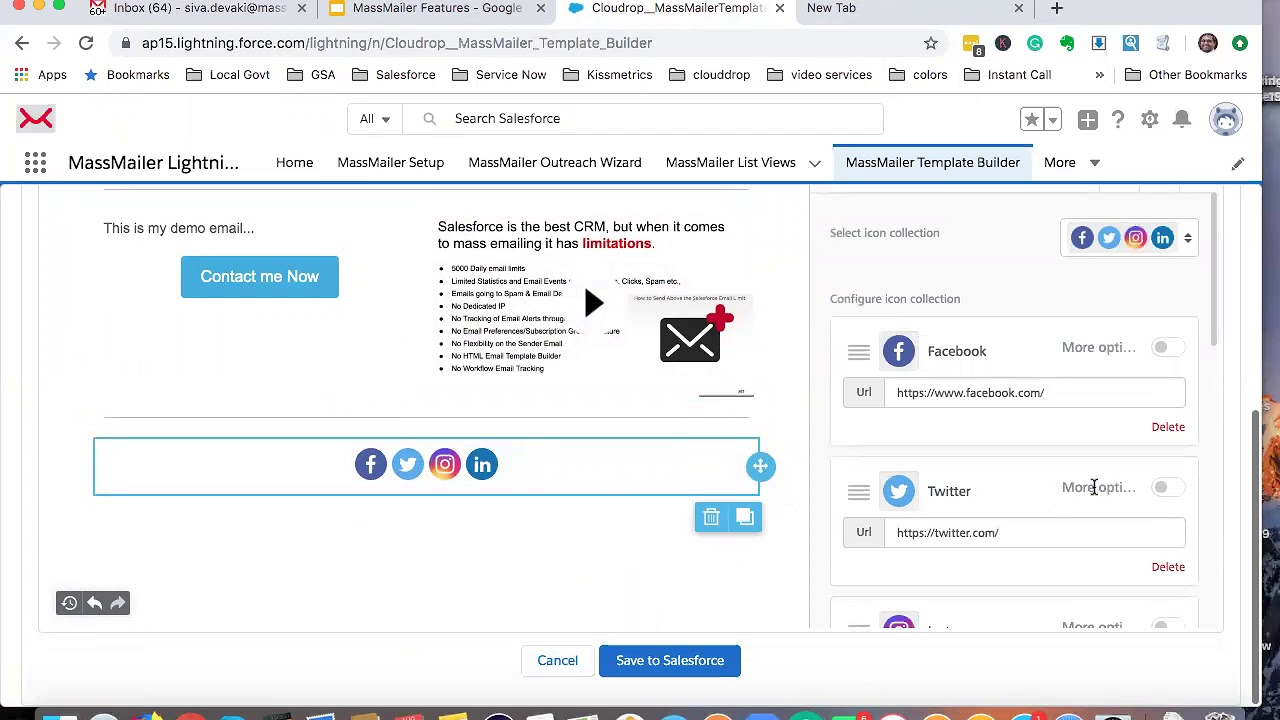Open the Global Actions plus icon

tap(1088, 120)
